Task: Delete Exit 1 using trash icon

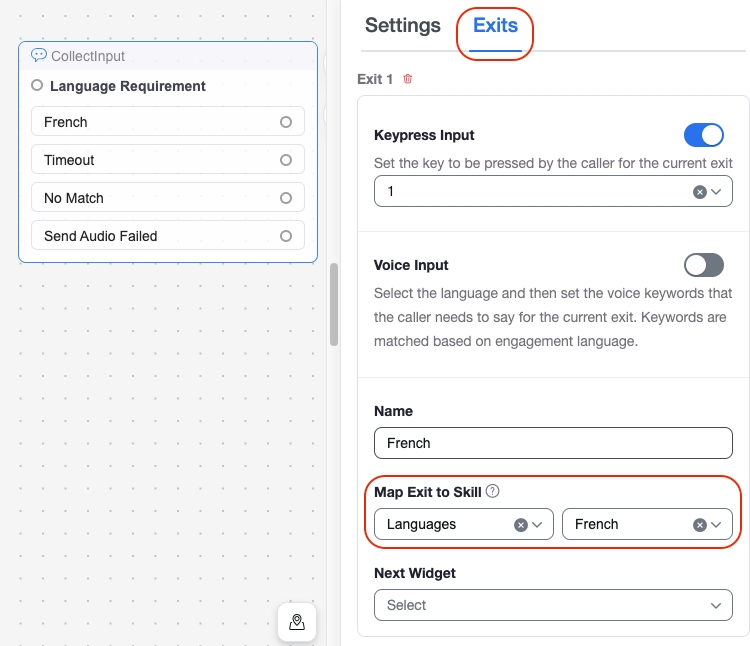Action: [x=407, y=79]
